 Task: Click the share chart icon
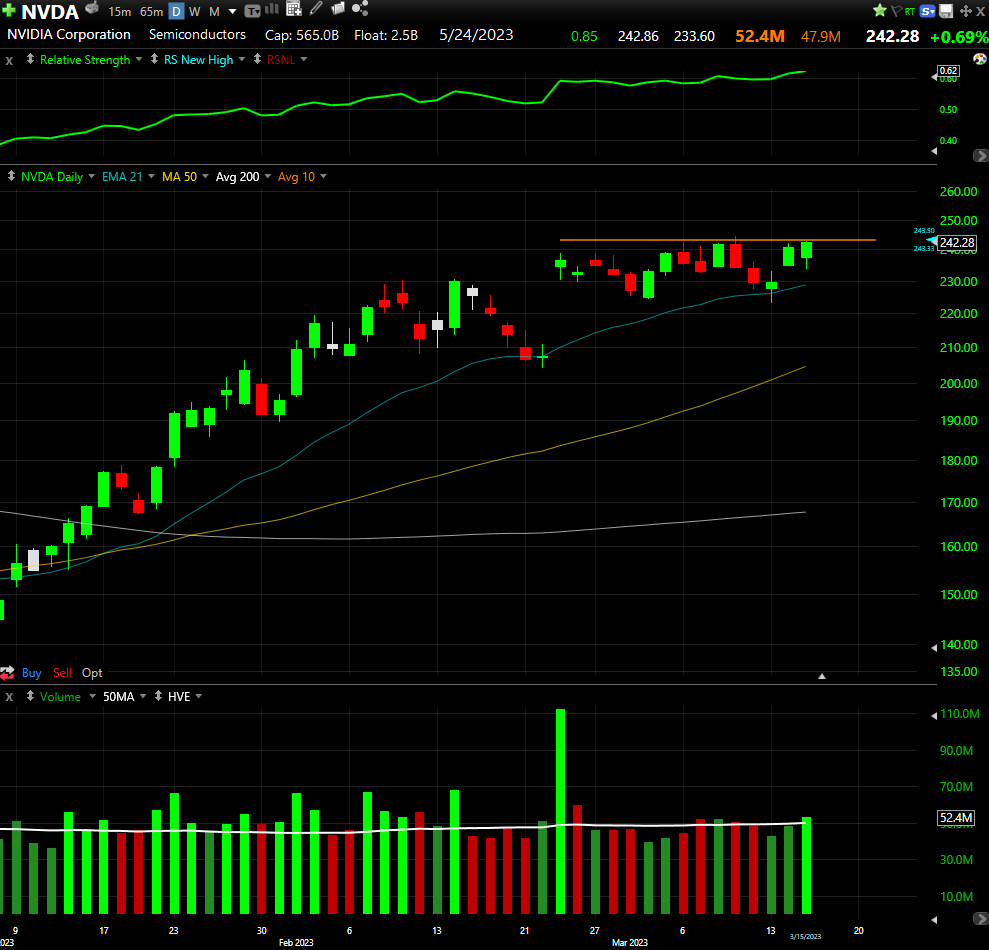click(360, 8)
